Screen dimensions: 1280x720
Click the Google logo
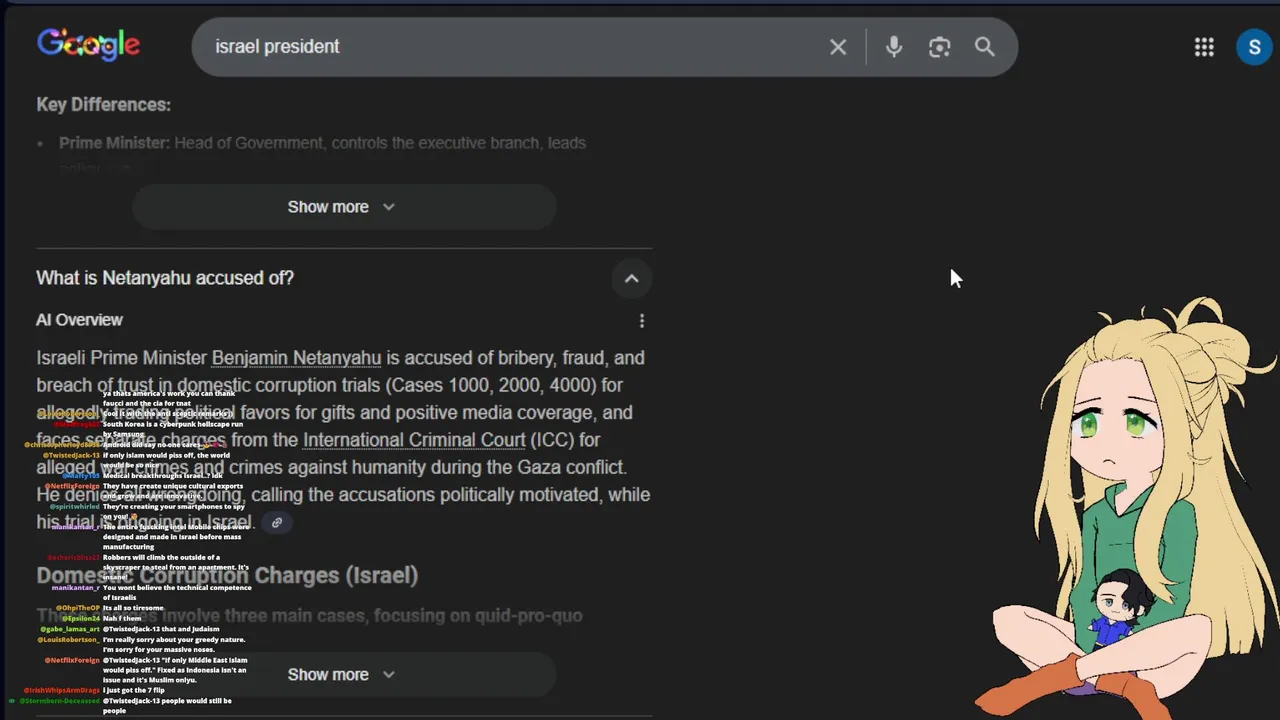click(88, 45)
